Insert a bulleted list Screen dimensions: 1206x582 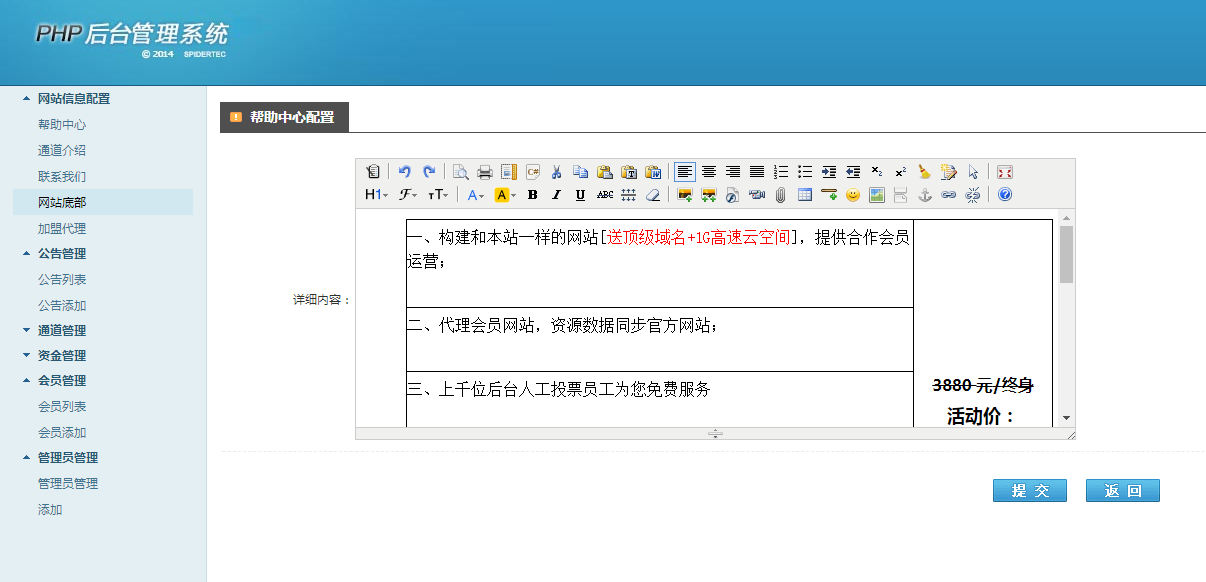click(805, 171)
